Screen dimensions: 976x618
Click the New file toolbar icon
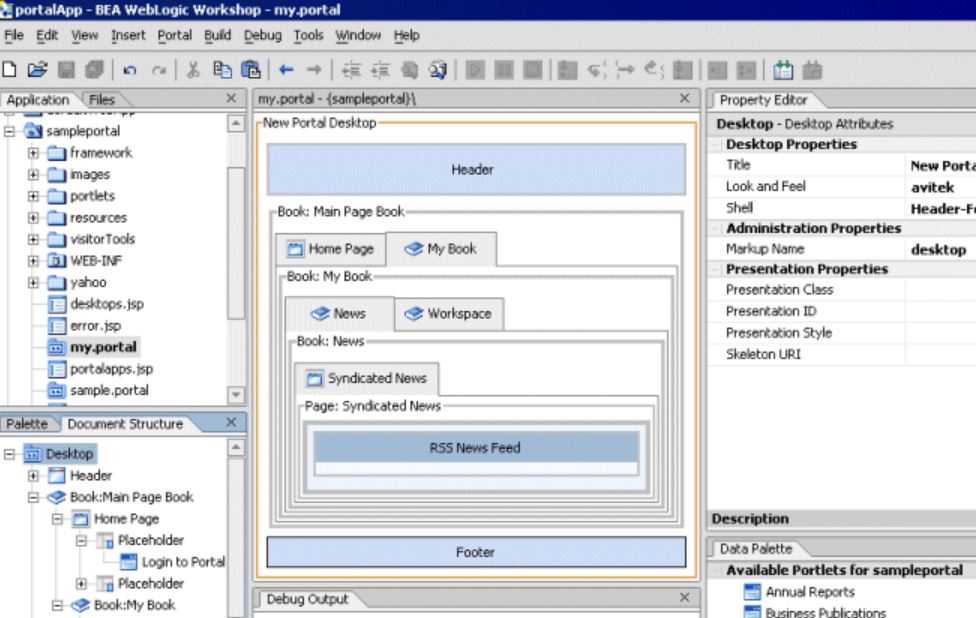click(10, 70)
